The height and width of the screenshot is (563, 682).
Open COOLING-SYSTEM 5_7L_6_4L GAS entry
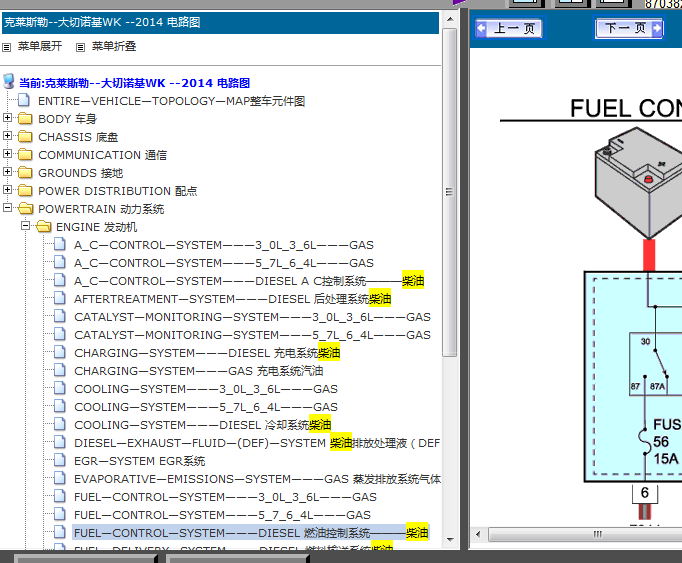pos(206,407)
